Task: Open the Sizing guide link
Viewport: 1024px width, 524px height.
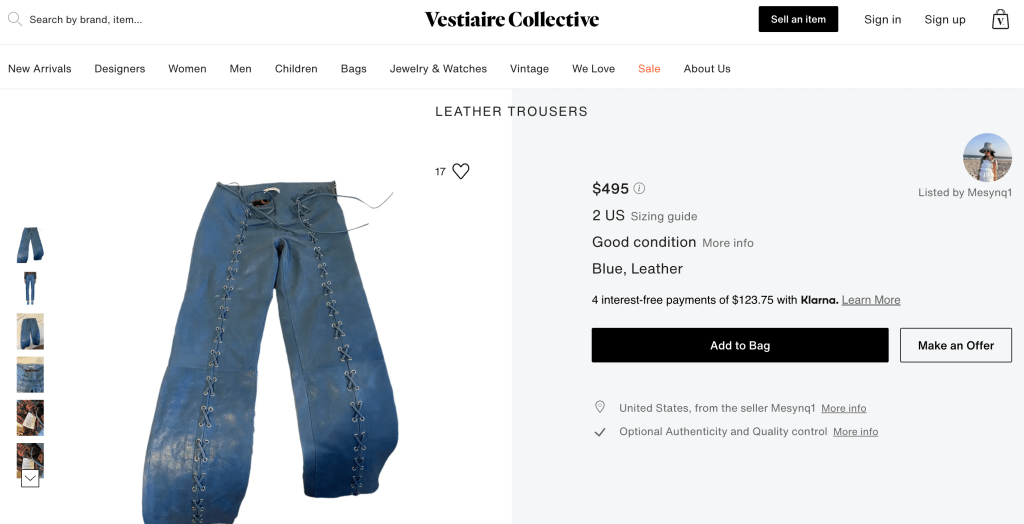Action: coord(664,217)
